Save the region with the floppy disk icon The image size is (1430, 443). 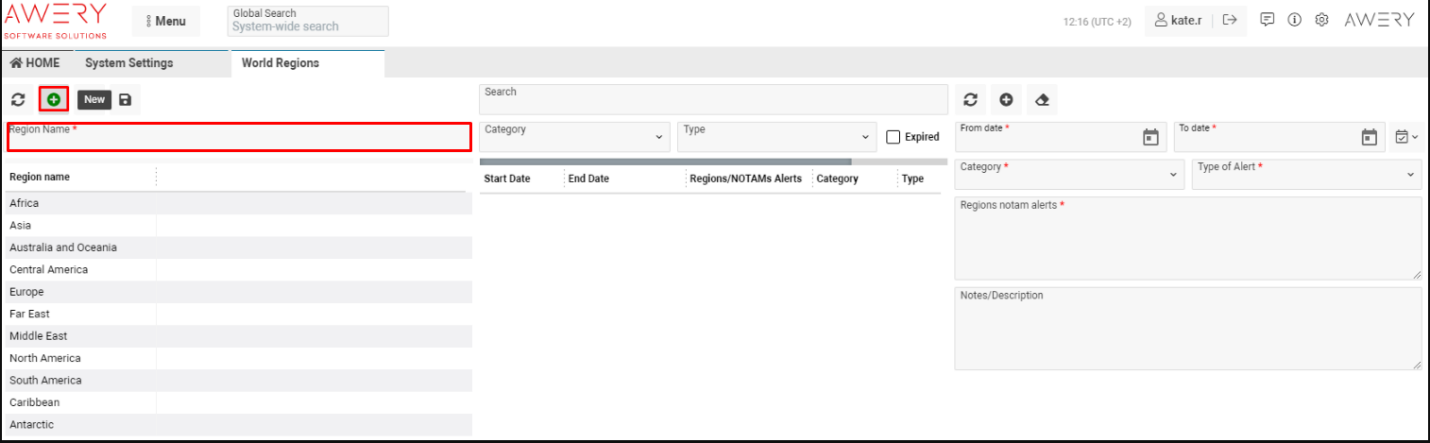pyautogui.click(x=125, y=99)
